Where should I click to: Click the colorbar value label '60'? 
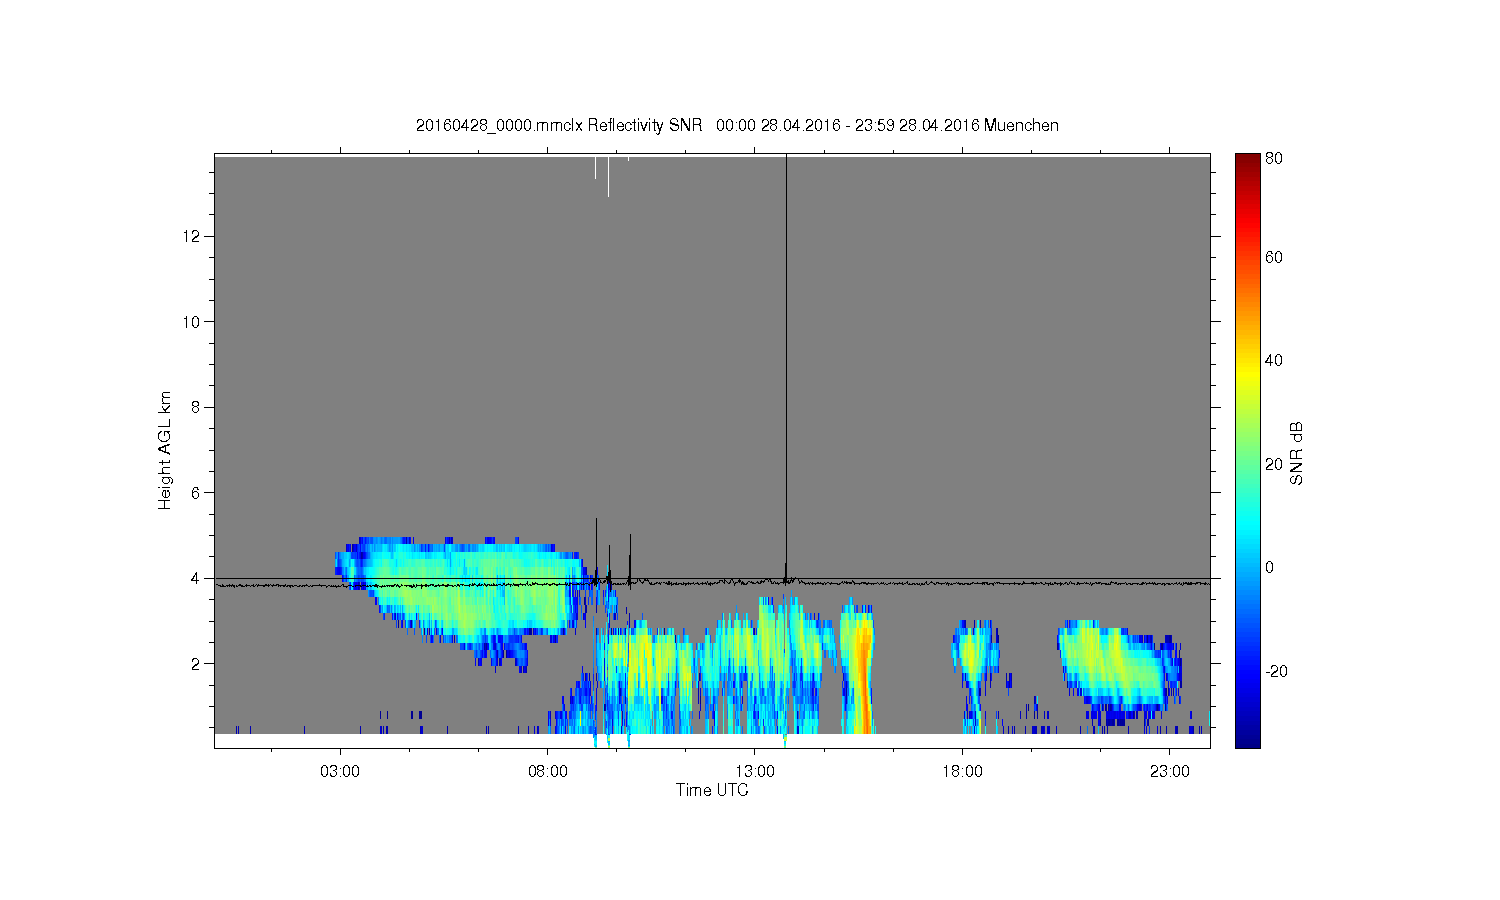1274,257
